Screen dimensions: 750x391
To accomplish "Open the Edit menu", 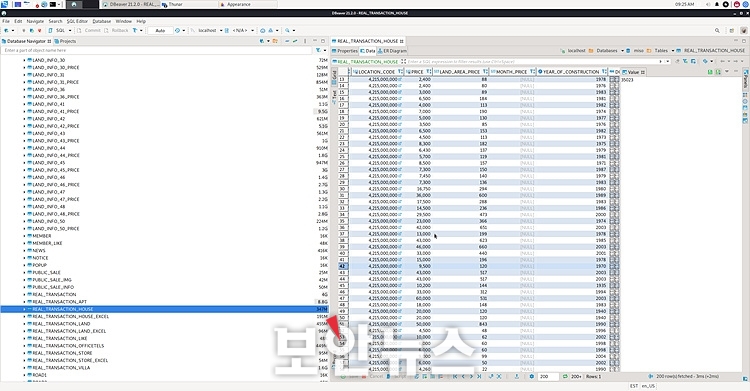I will pyautogui.click(x=18, y=22).
